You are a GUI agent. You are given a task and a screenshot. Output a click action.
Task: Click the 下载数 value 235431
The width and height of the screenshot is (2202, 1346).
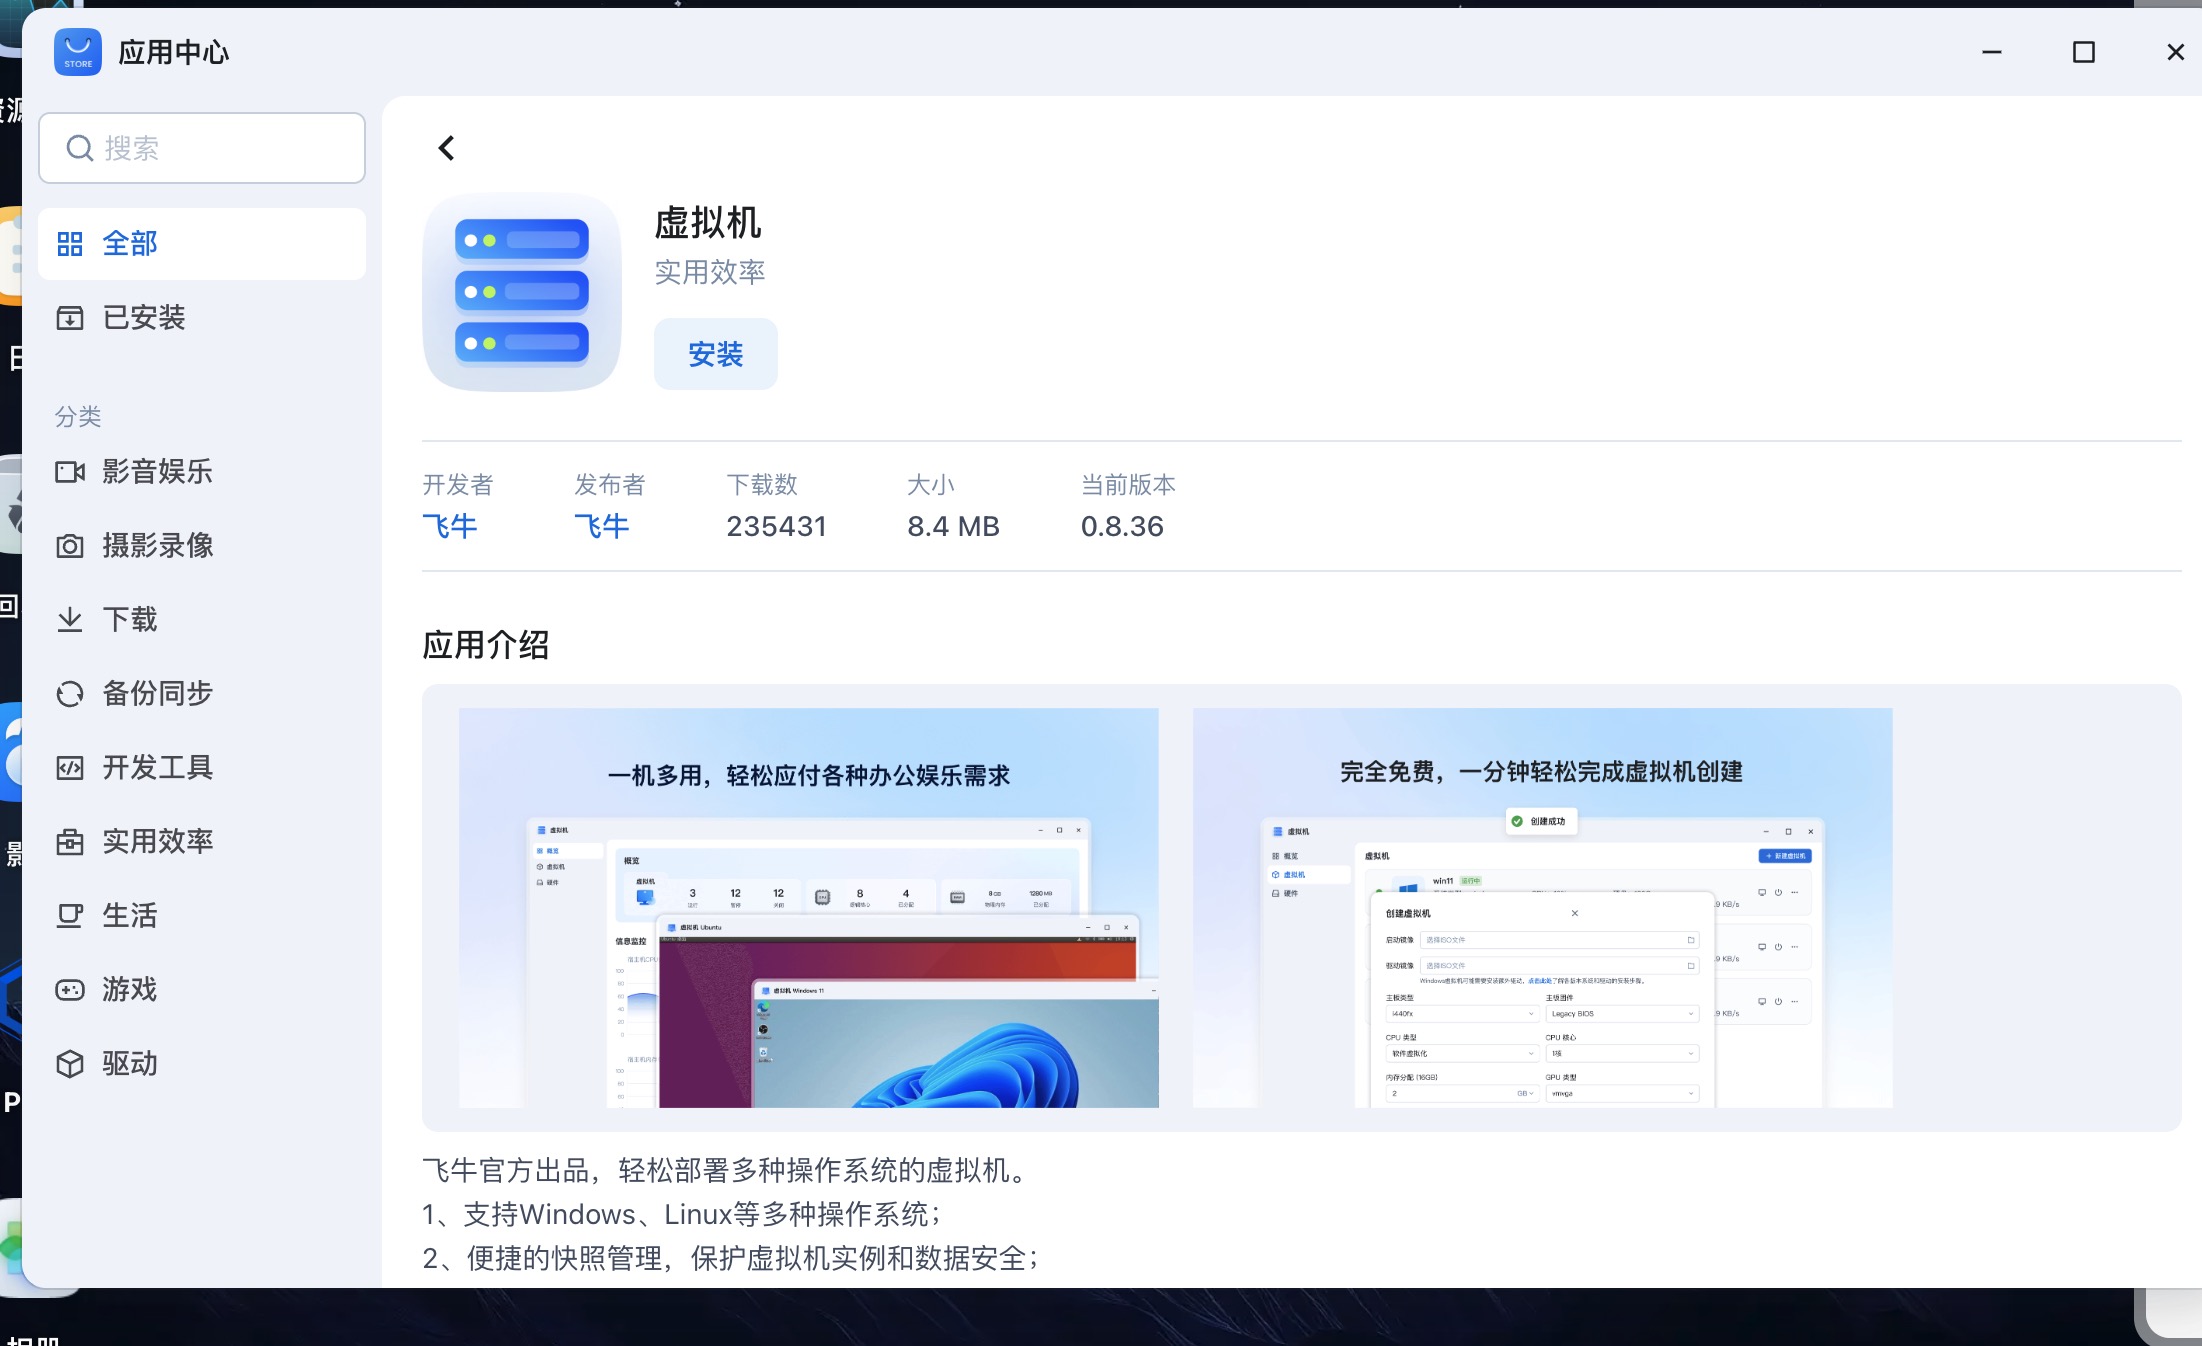pyautogui.click(x=777, y=526)
